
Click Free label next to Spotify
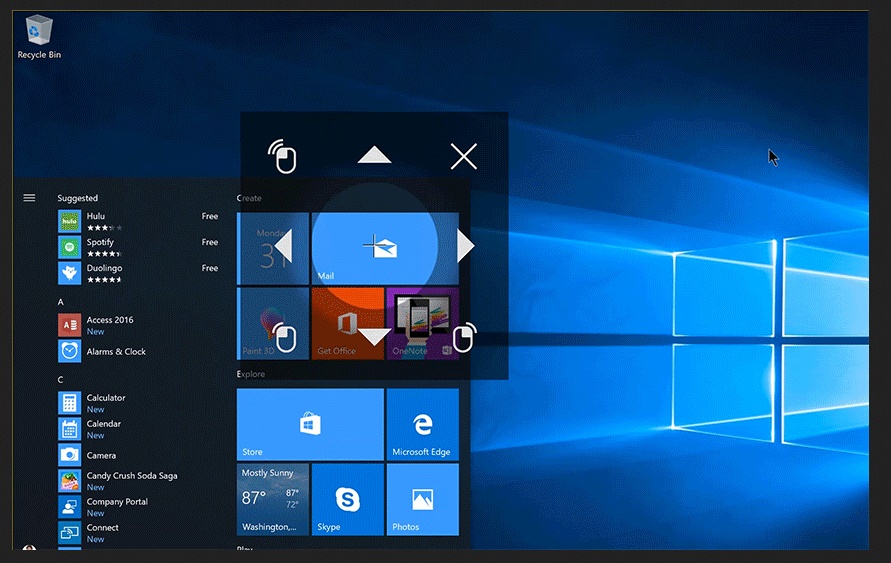coord(210,242)
